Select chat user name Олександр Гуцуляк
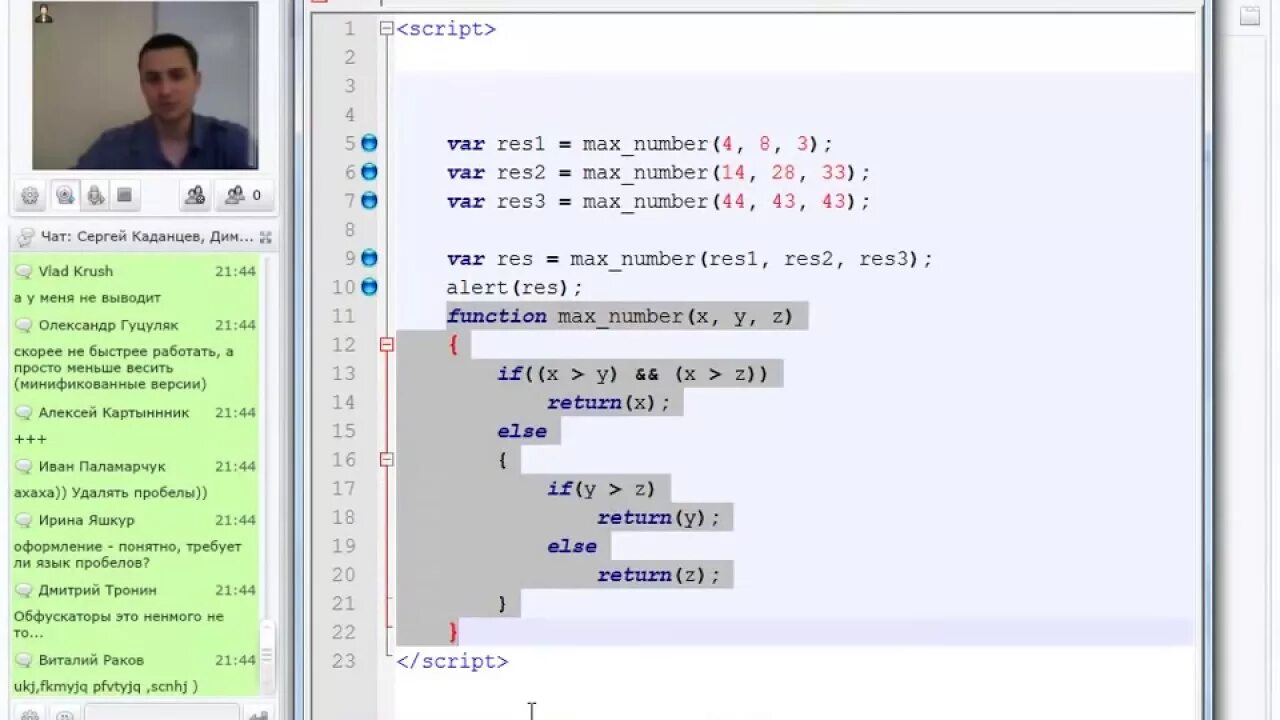Image resolution: width=1280 pixels, height=720 pixels. point(109,325)
